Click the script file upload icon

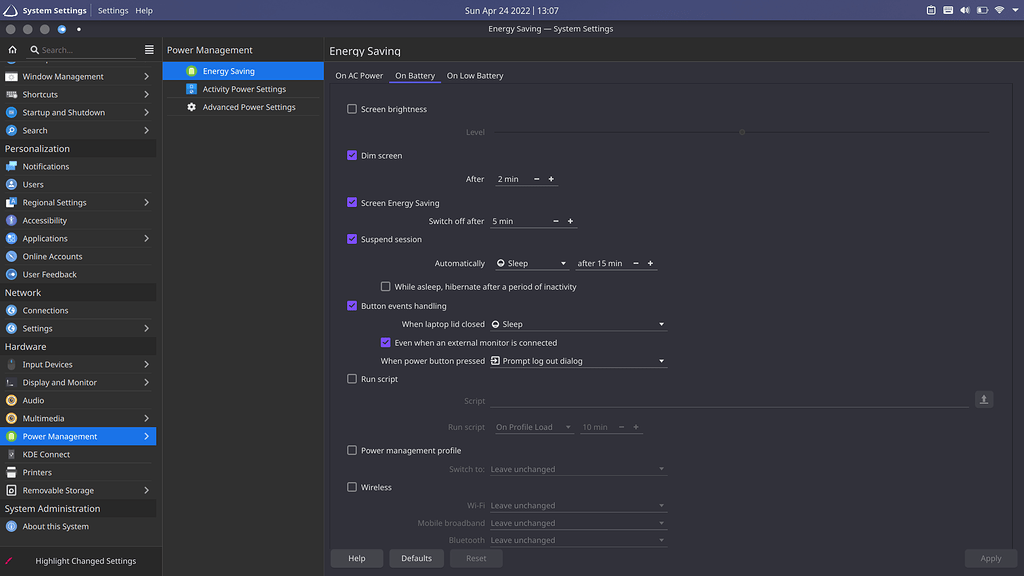tap(984, 400)
